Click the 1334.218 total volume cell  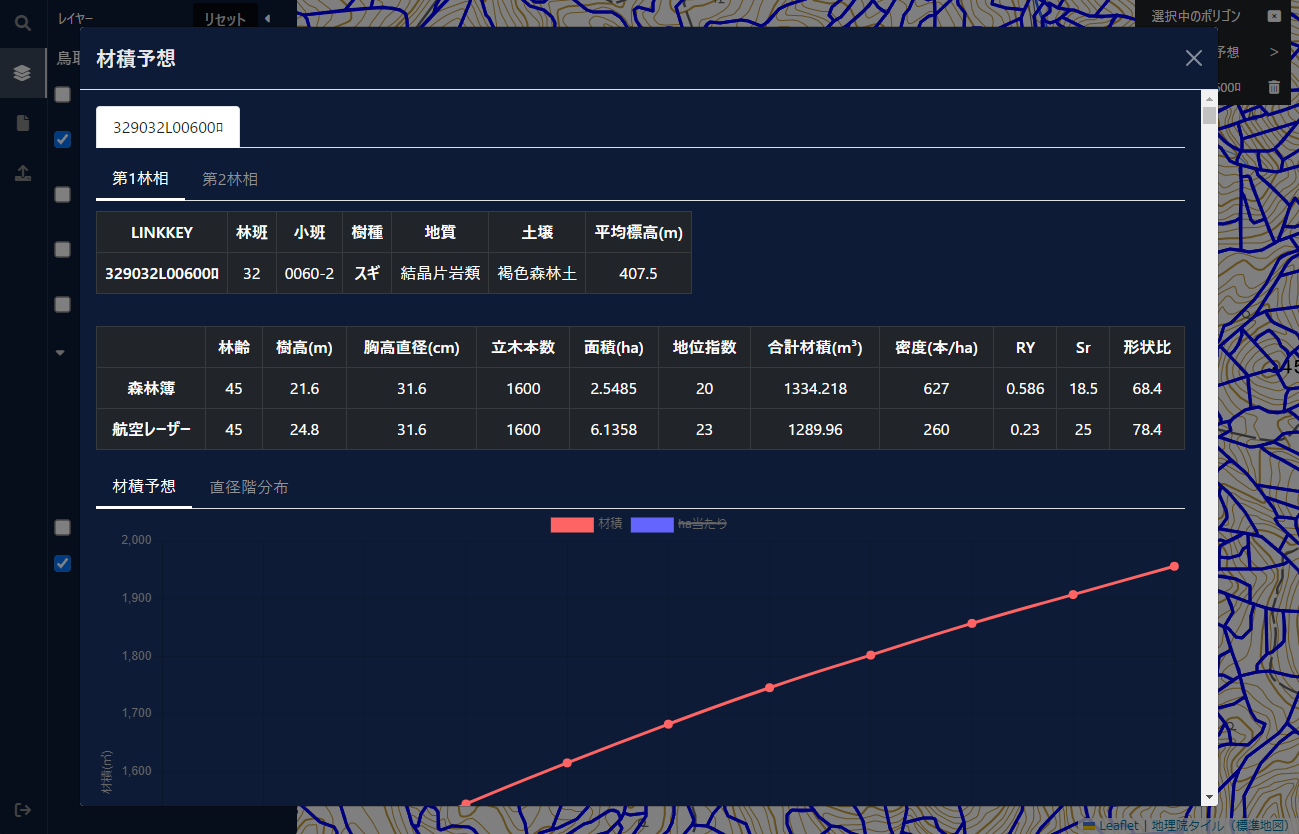[815, 388]
